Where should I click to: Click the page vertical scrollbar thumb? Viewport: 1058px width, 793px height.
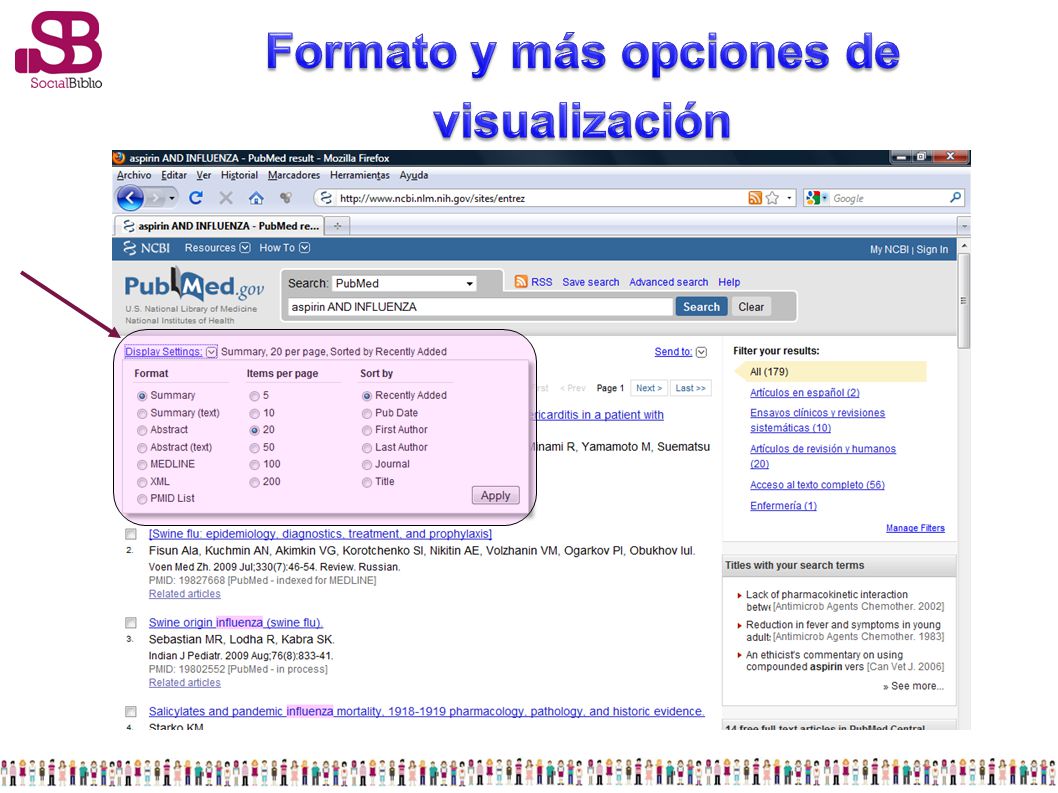[964, 300]
